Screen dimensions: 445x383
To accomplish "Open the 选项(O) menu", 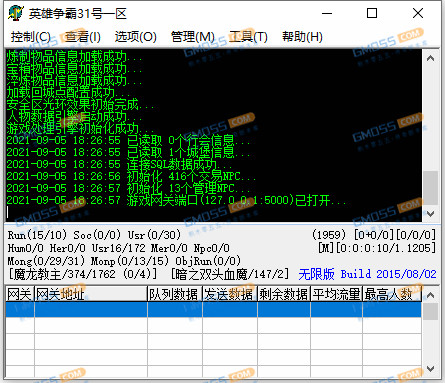I will click(x=135, y=36).
